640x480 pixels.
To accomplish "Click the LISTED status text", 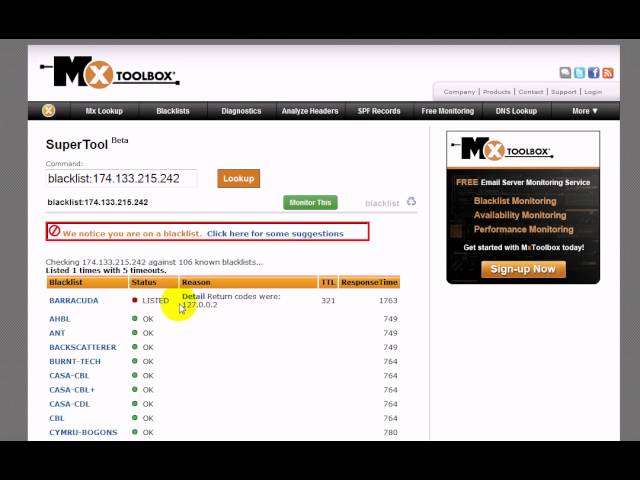I will tap(156, 300).
